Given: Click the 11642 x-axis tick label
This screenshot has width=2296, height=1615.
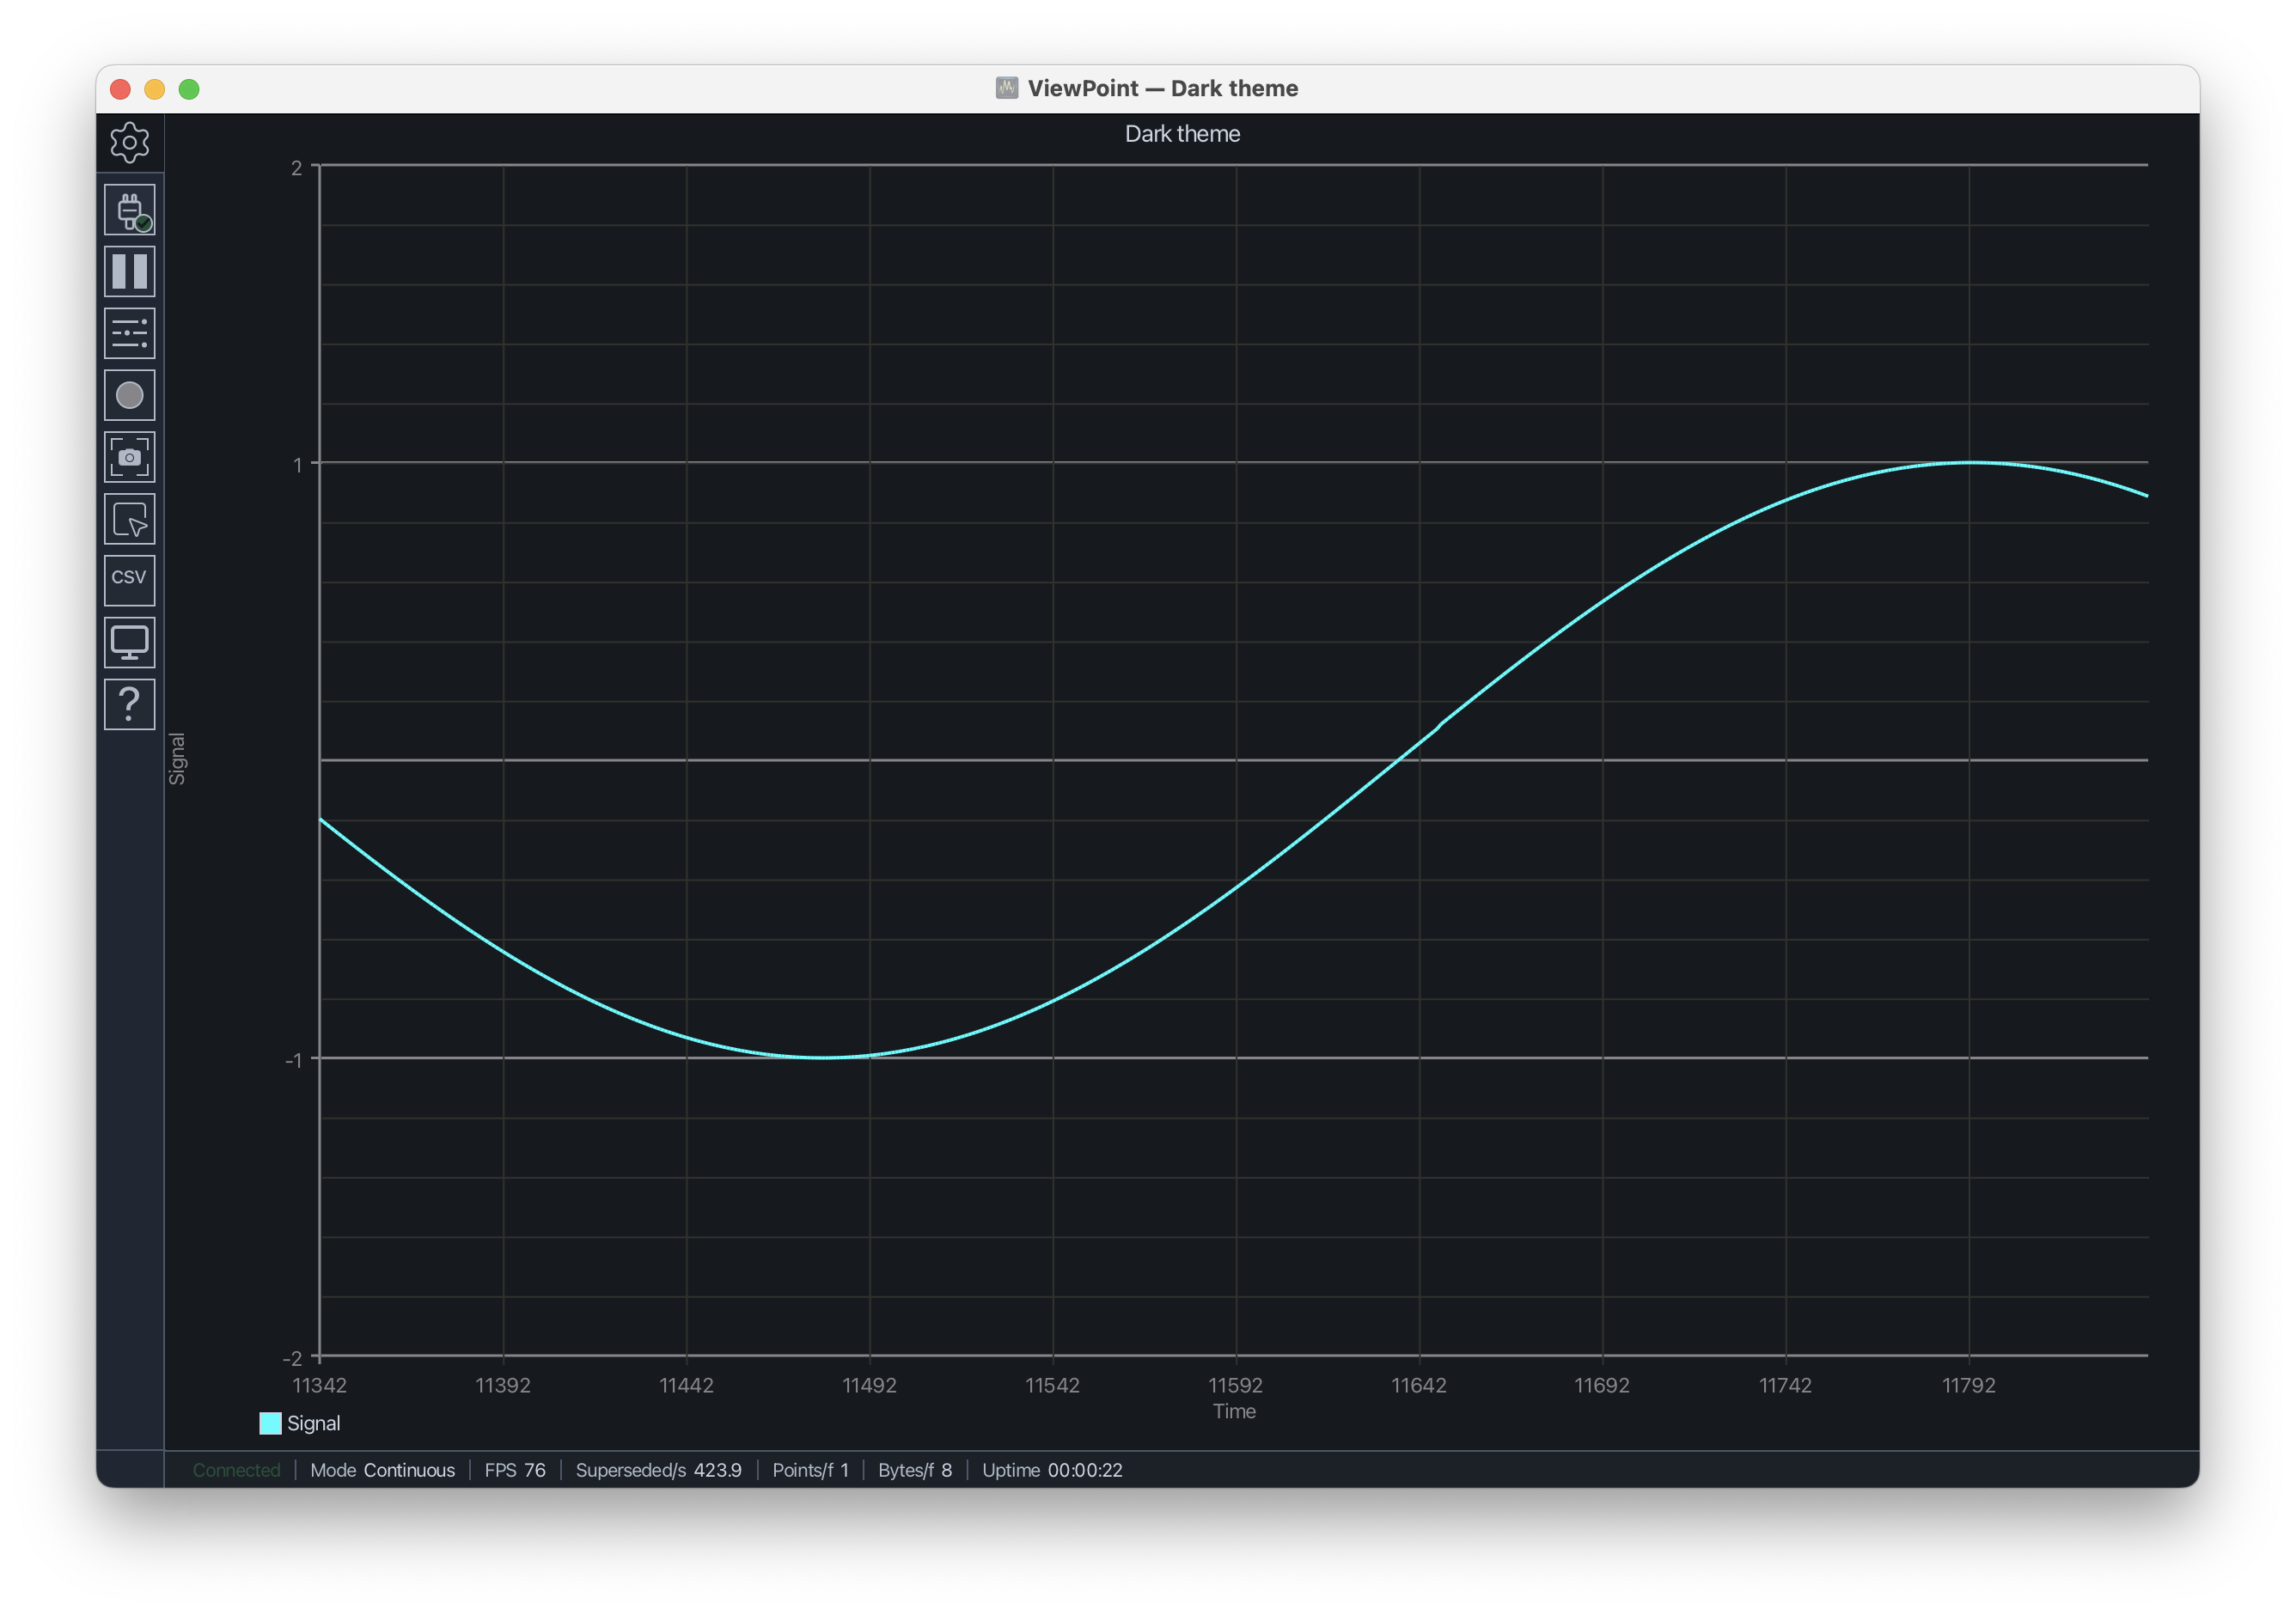Looking at the screenshot, I should (1419, 1386).
